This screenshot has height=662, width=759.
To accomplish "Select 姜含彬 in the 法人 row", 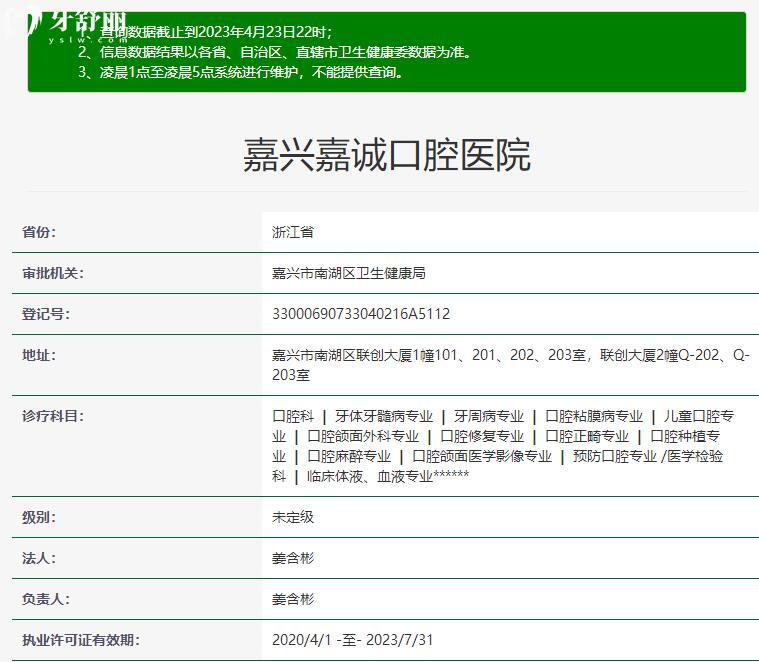I will coord(293,558).
